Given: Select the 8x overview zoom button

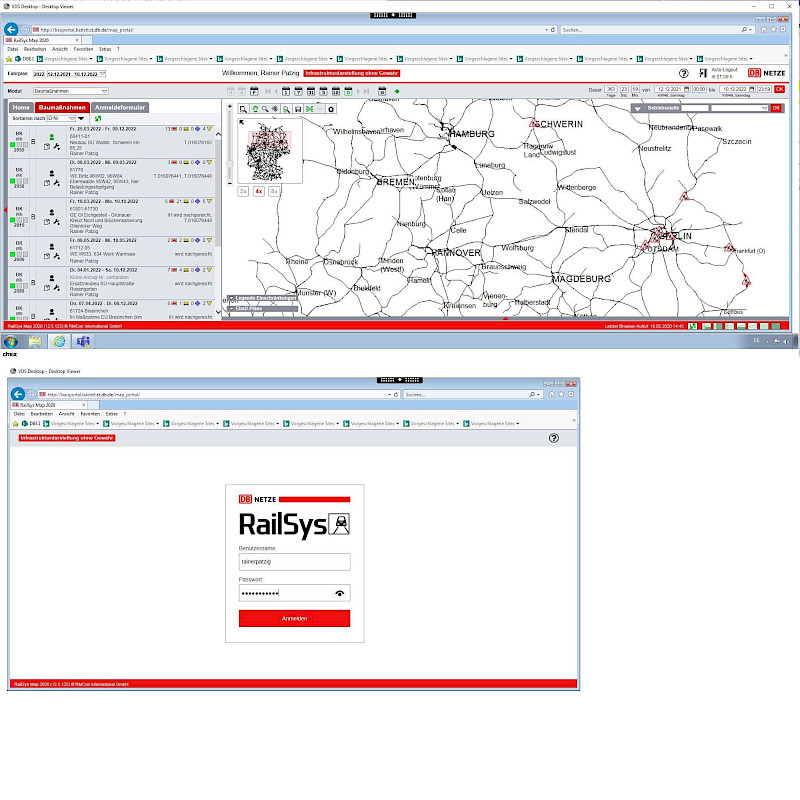Looking at the screenshot, I should (274, 191).
